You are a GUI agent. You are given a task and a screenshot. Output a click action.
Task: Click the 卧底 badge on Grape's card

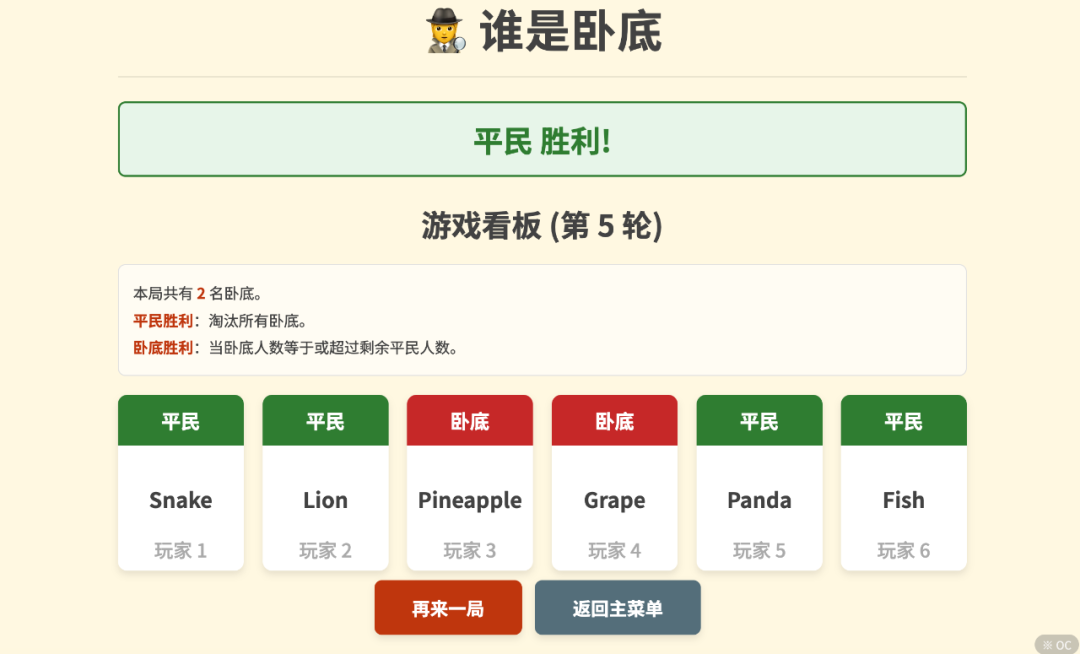(x=614, y=421)
